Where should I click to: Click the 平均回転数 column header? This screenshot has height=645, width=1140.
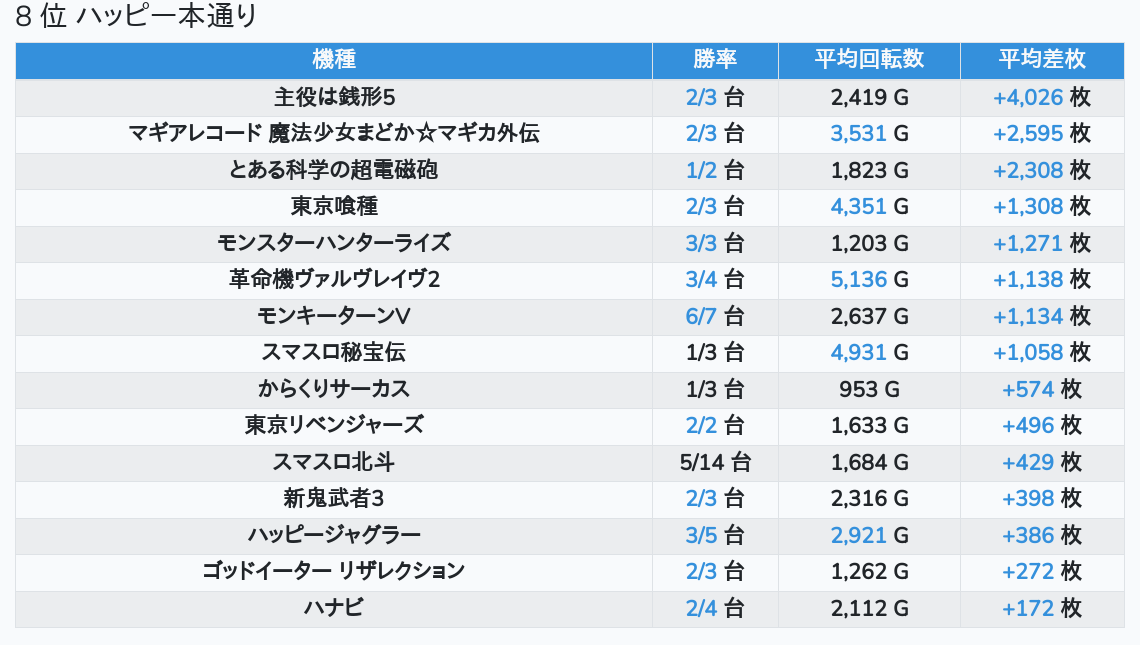(x=869, y=60)
